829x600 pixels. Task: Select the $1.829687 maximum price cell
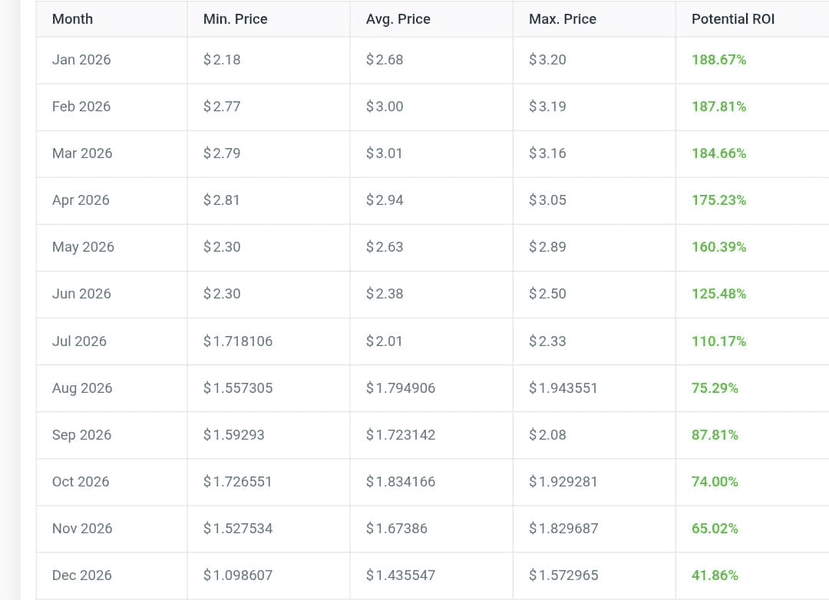(x=563, y=528)
